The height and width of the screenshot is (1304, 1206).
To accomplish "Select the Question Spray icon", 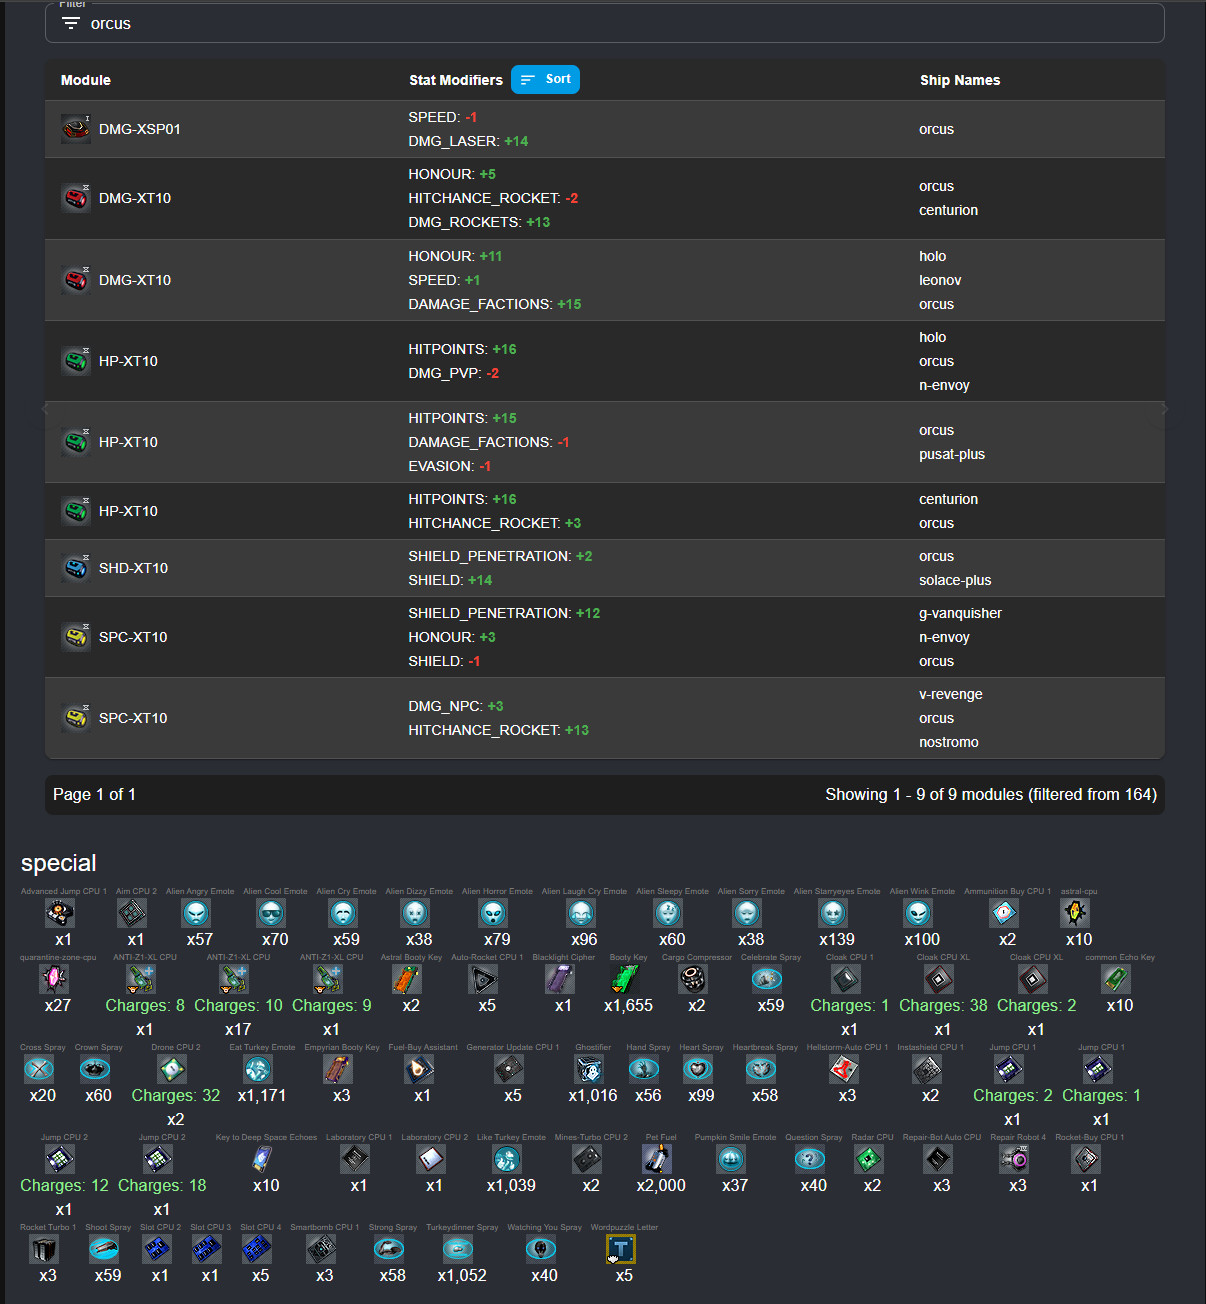I will tap(810, 1159).
